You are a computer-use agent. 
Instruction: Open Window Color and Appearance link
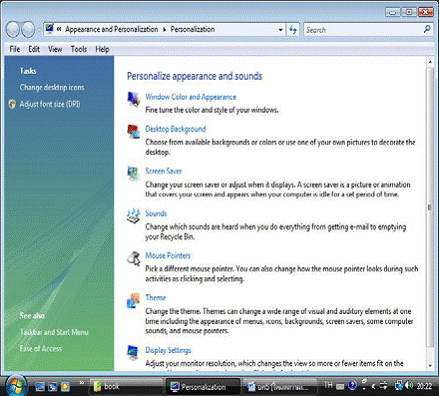(x=191, y=97)
